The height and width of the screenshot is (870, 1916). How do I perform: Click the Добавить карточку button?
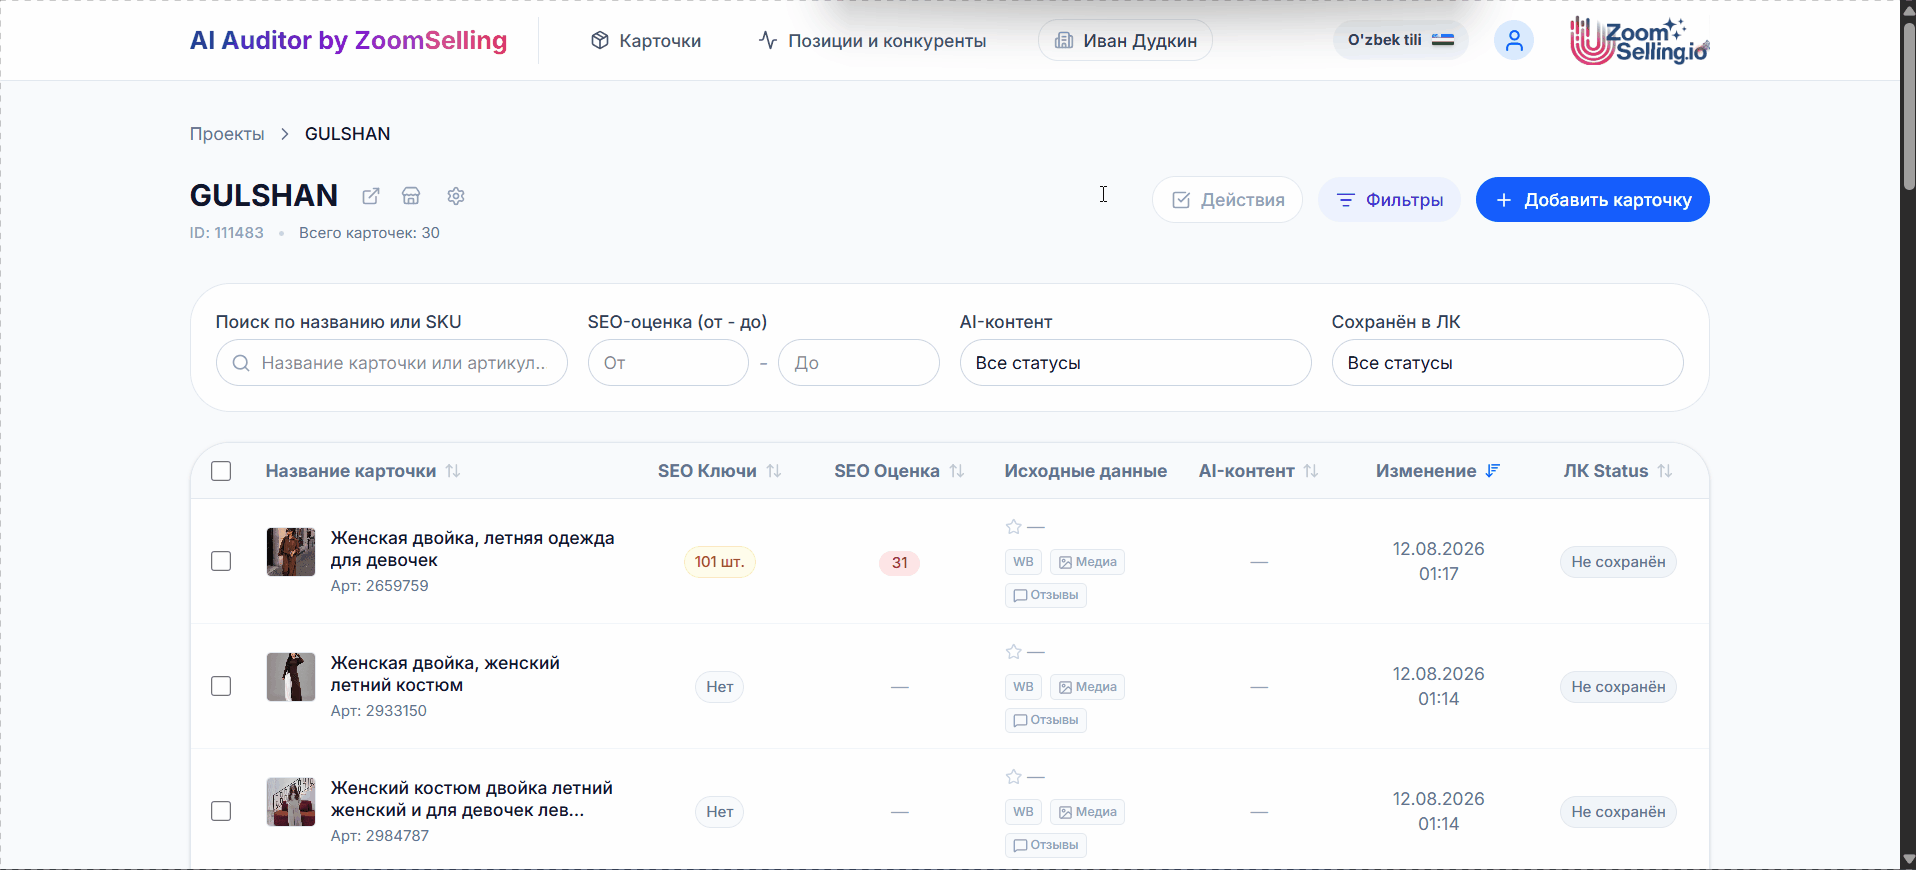click(x=1592, y=200)
